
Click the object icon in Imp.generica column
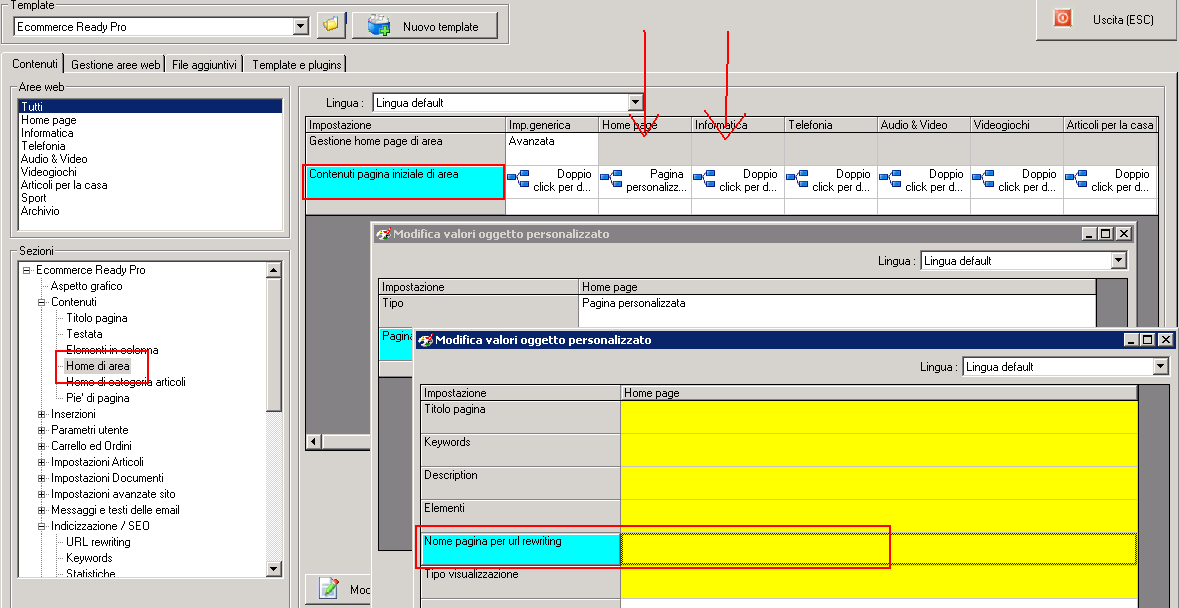click(x=518, y=180)
